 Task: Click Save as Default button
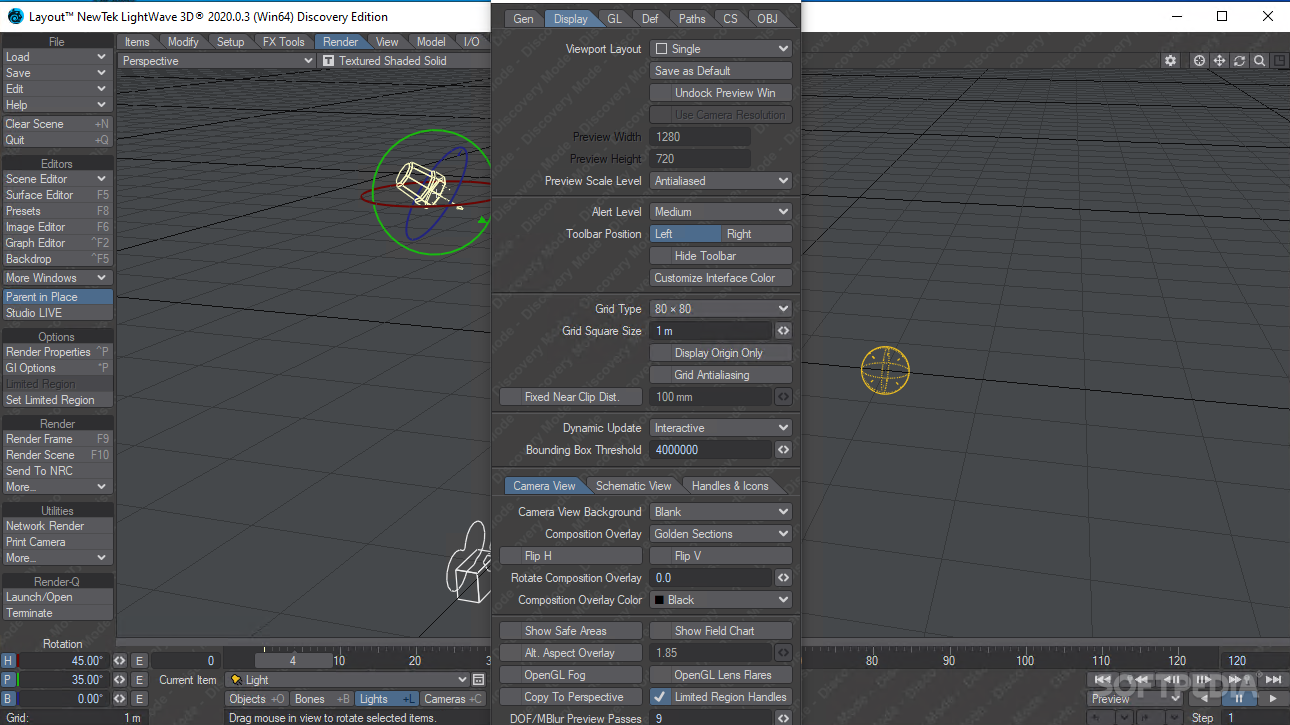coord(720,71)
